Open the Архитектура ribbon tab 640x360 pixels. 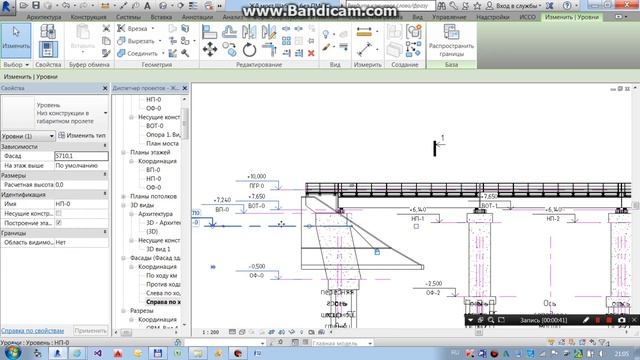tap(44, 17)
